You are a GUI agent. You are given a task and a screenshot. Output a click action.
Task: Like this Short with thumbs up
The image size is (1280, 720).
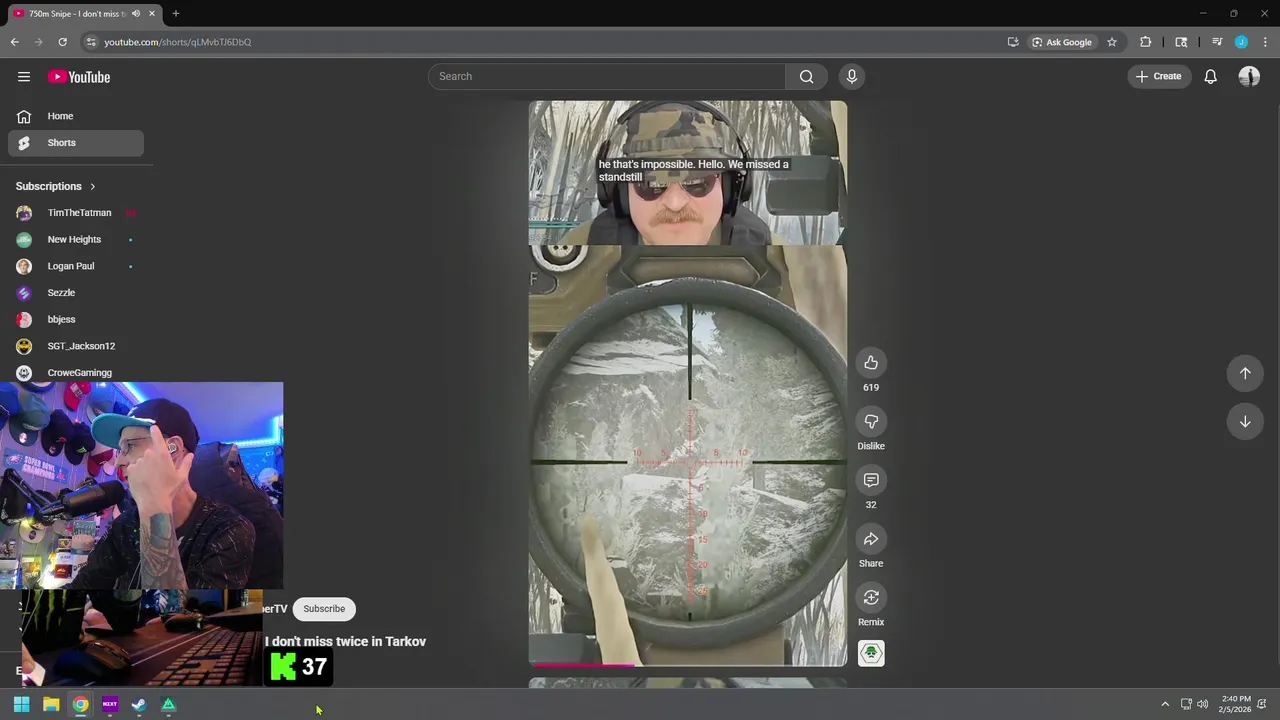871,363
